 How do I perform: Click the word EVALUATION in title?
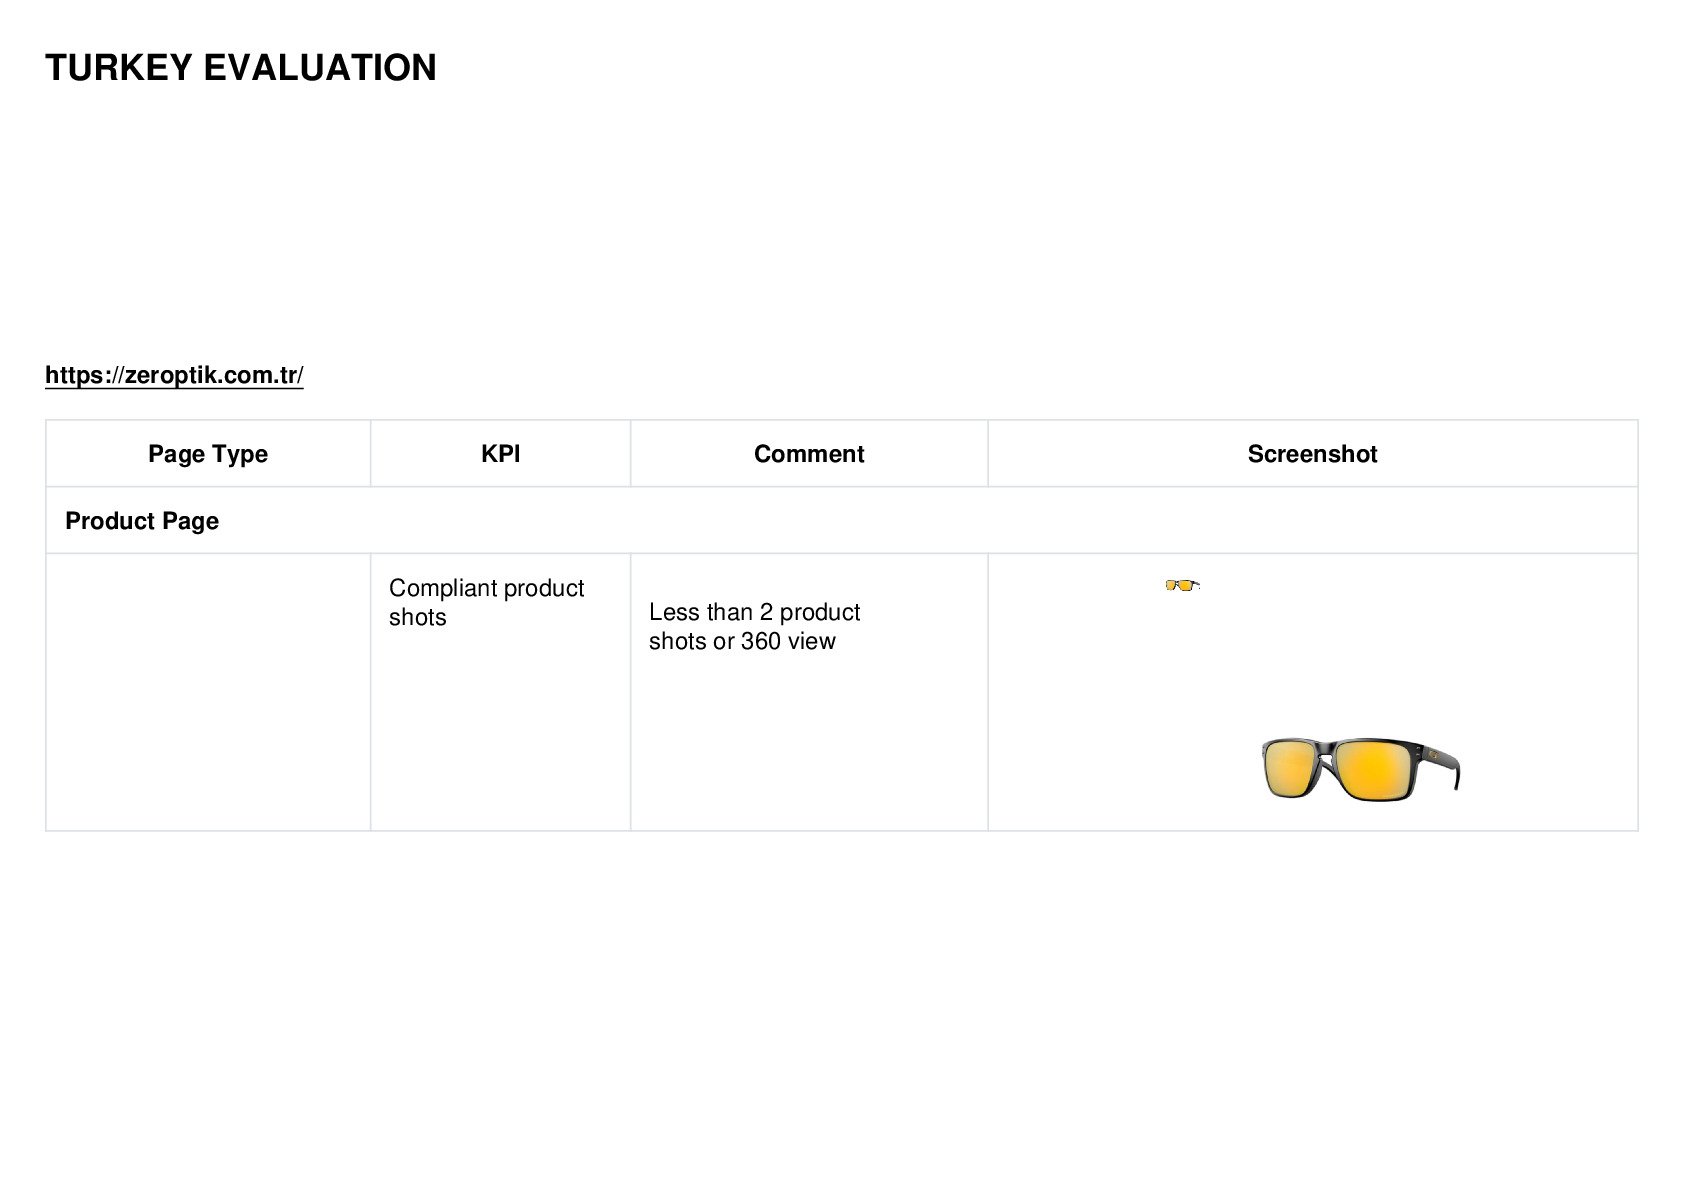click(x=320, y=68)
